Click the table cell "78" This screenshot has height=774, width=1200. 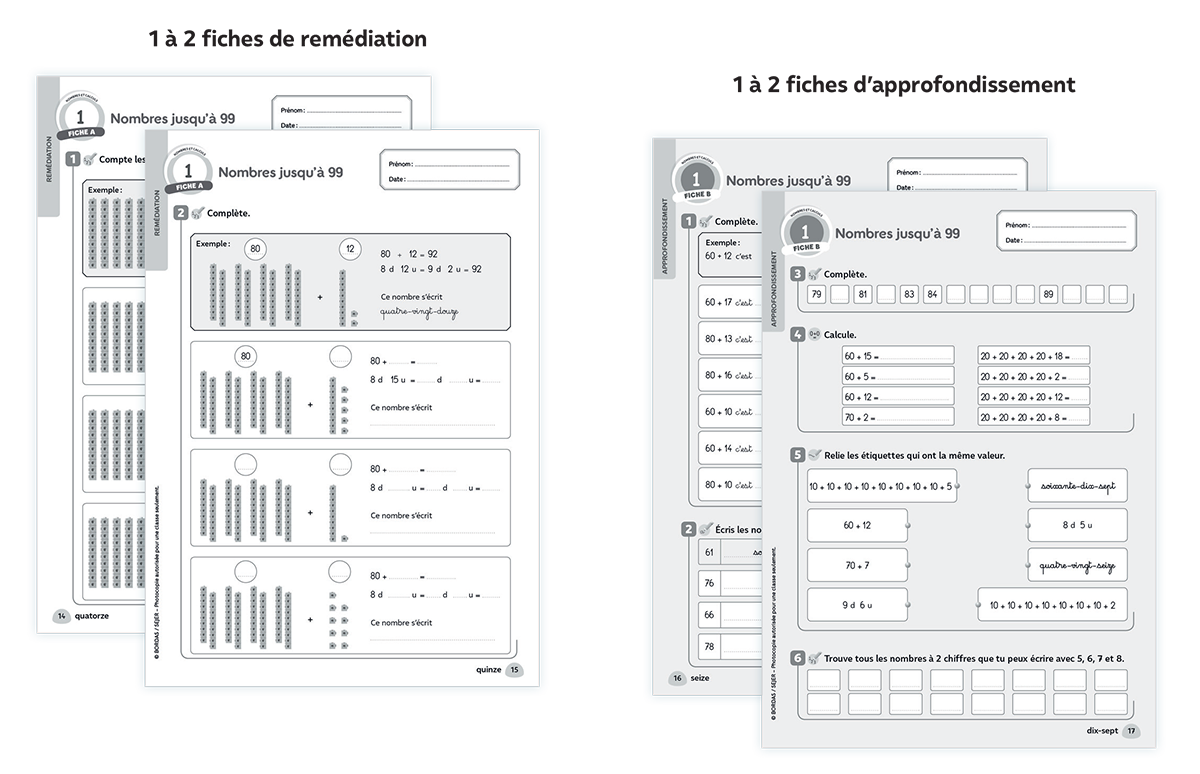click(x=709, y=647)
